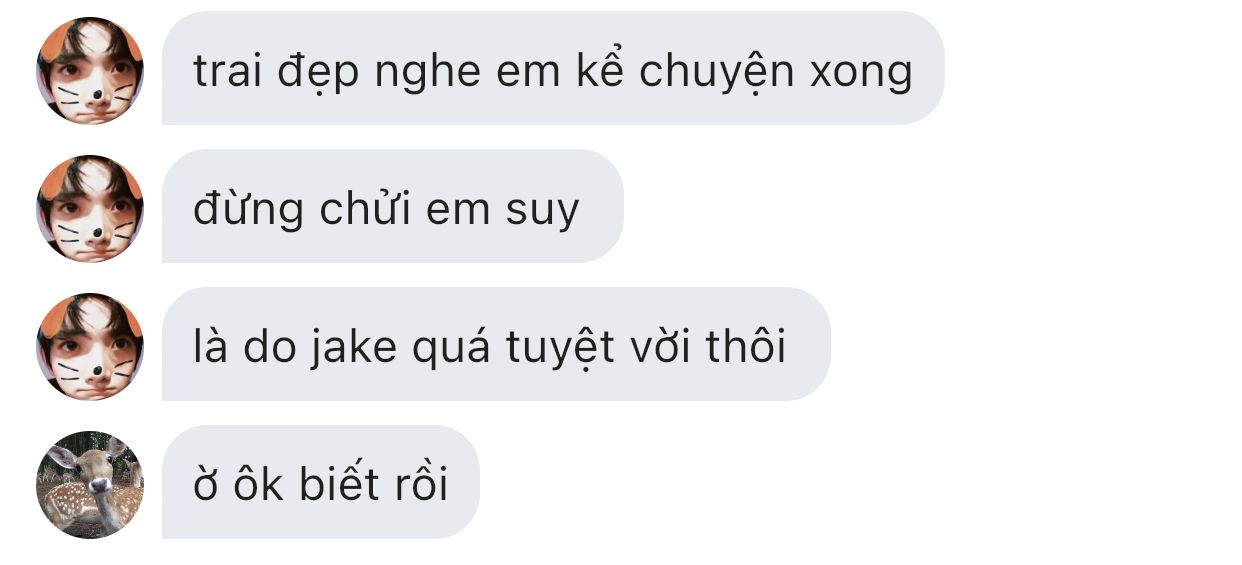Click the word "thôi" ending the third message
Screen dimensions: 1242x565
pos(745,346)
